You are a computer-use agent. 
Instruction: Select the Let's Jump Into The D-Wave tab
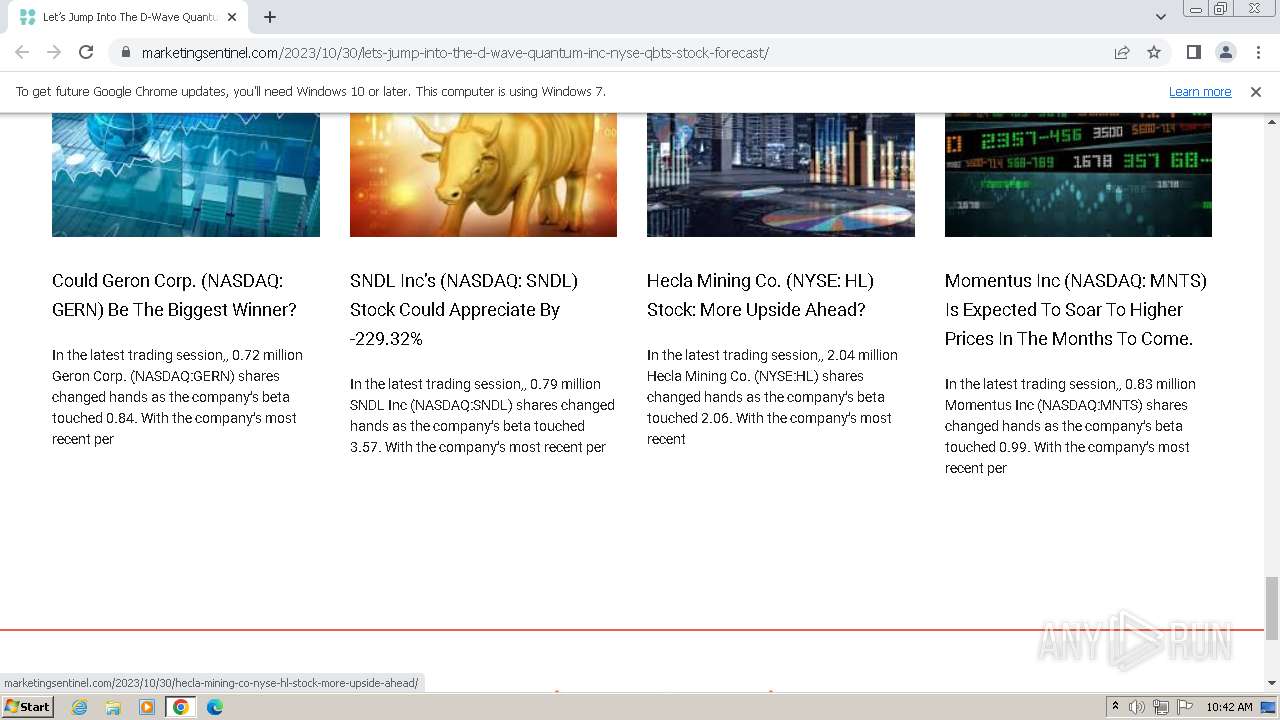coord(127,17)
